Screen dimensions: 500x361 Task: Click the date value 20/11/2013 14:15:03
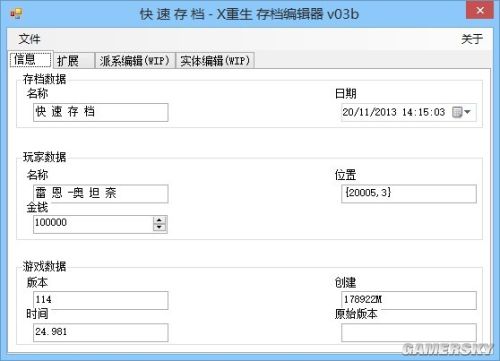[394, 112]
